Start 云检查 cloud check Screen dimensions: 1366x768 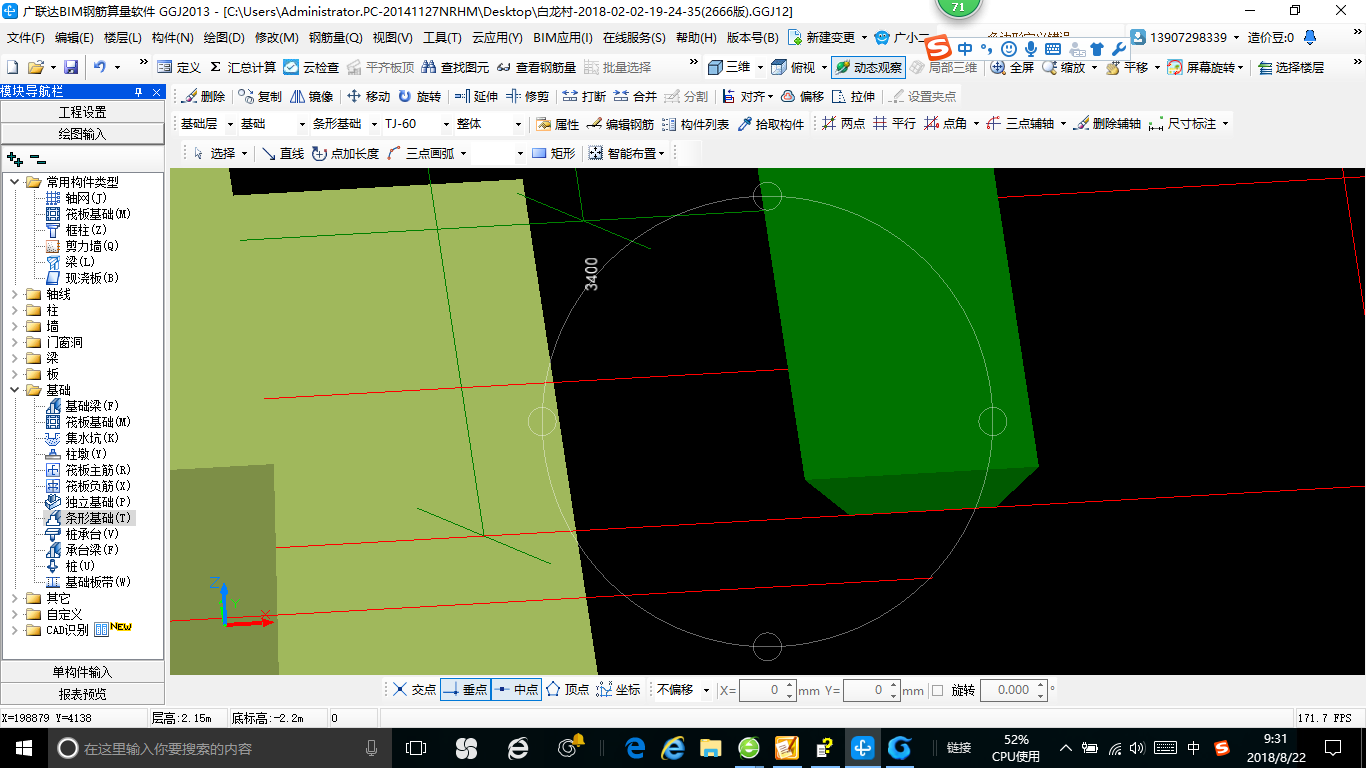(x=311, y=67)
